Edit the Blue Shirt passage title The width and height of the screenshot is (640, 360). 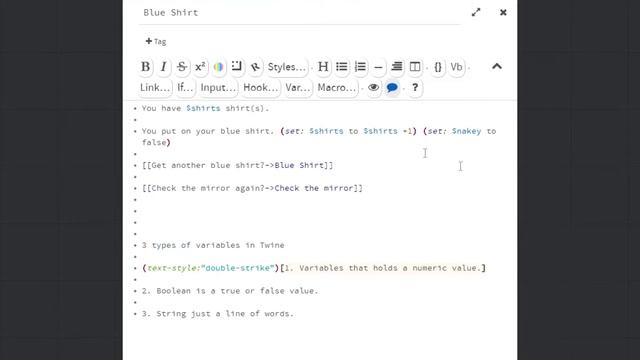pyautogui.click(x=300, y=13)
